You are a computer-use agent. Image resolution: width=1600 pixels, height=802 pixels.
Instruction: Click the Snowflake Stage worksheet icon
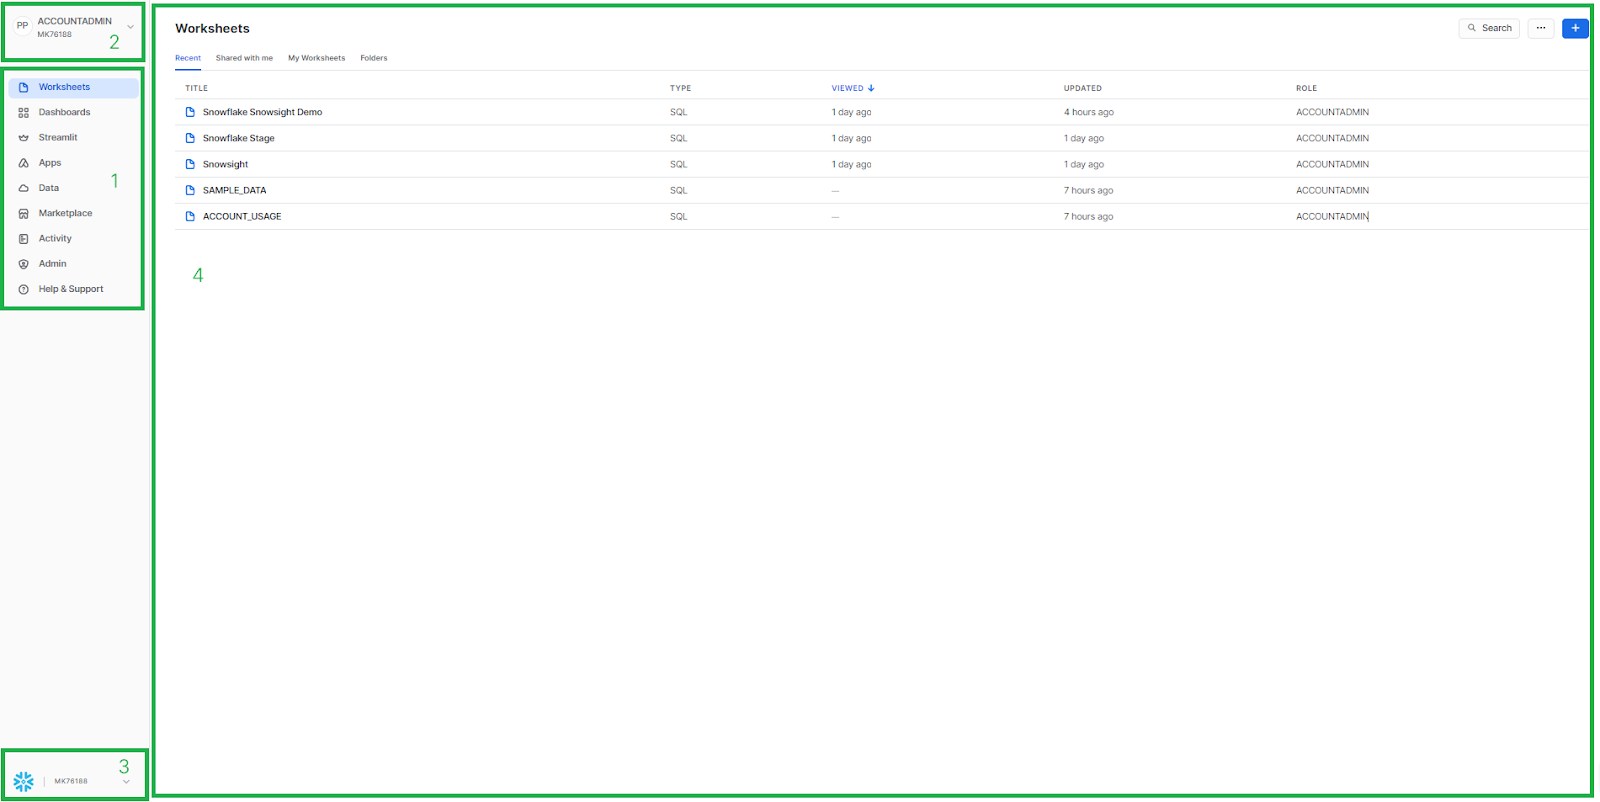[x=190, y=138]
